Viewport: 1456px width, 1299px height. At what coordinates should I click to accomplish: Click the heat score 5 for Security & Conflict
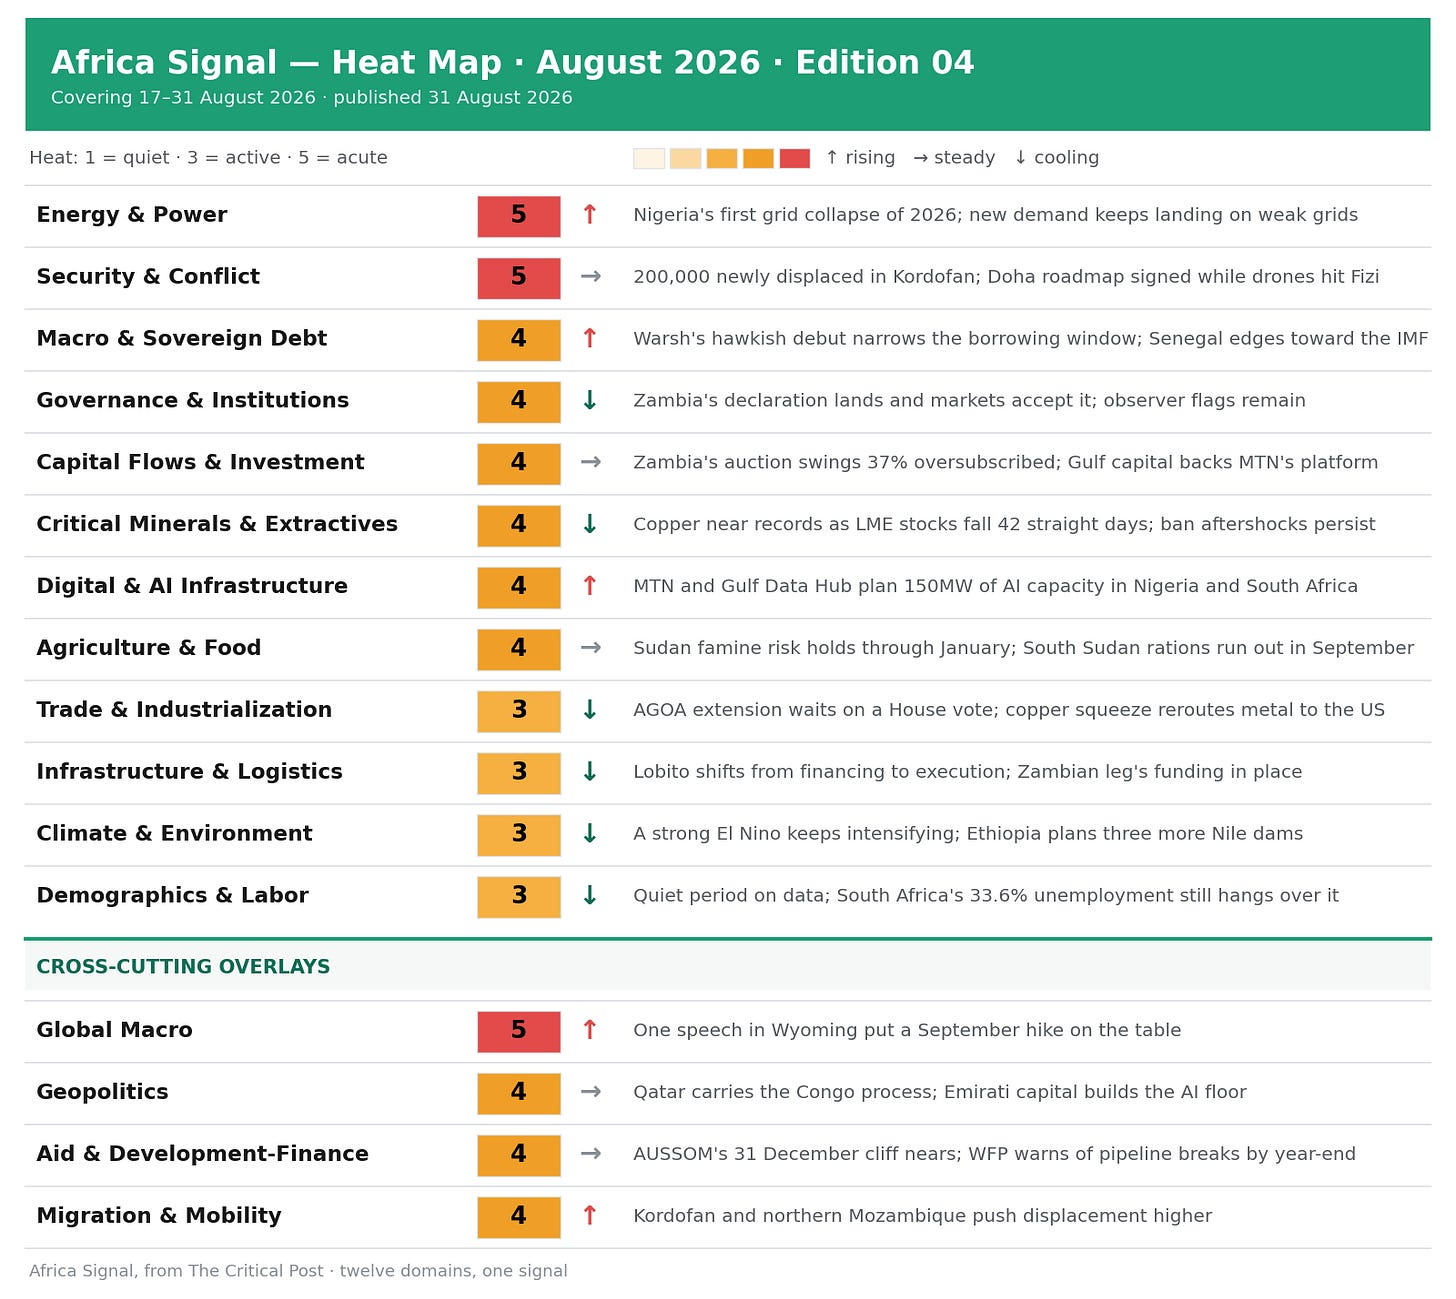[519, 278]
